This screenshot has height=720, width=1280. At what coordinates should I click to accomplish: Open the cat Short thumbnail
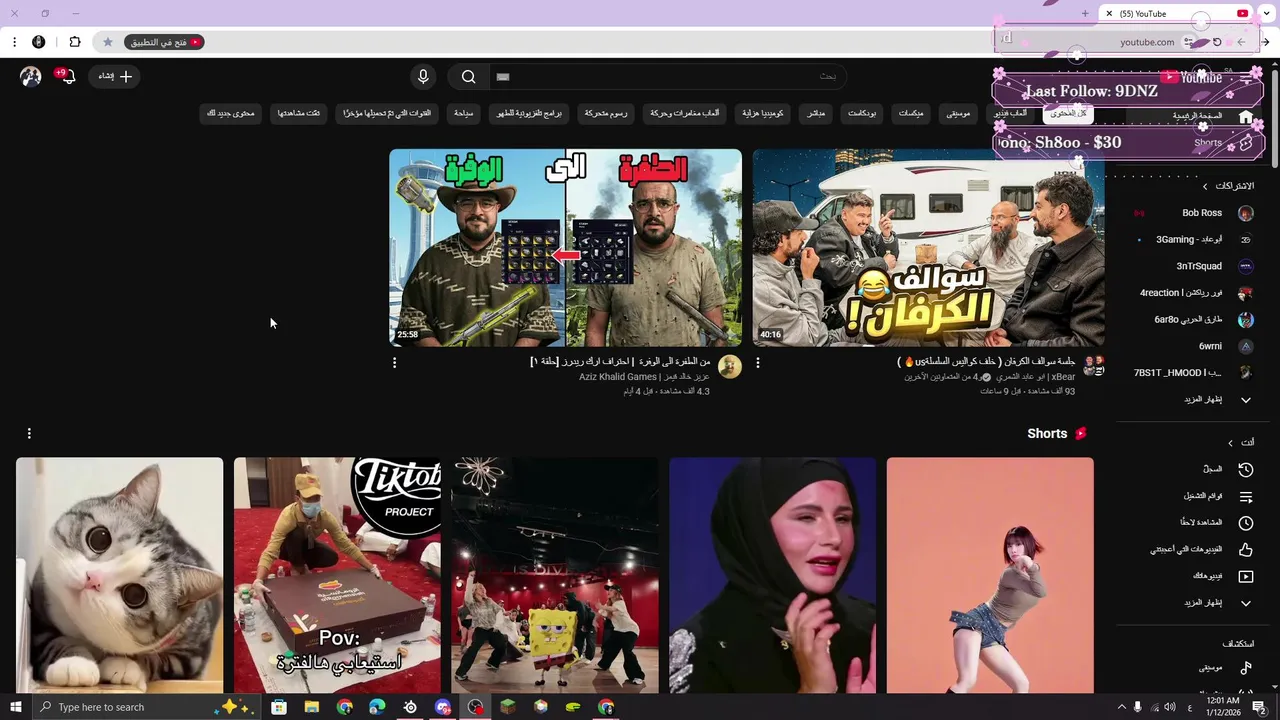click(x=120, y=575)
